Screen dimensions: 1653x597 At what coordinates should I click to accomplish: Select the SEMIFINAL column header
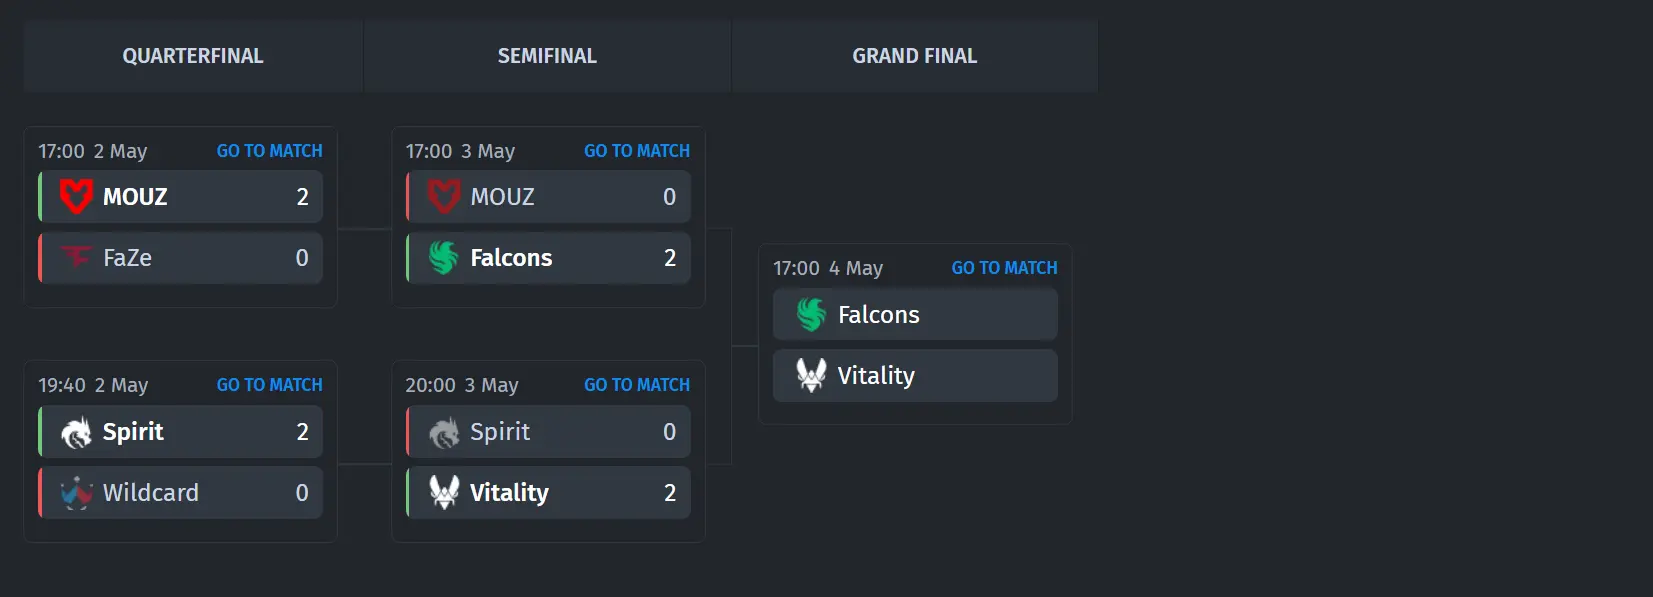tap(547, 56)
